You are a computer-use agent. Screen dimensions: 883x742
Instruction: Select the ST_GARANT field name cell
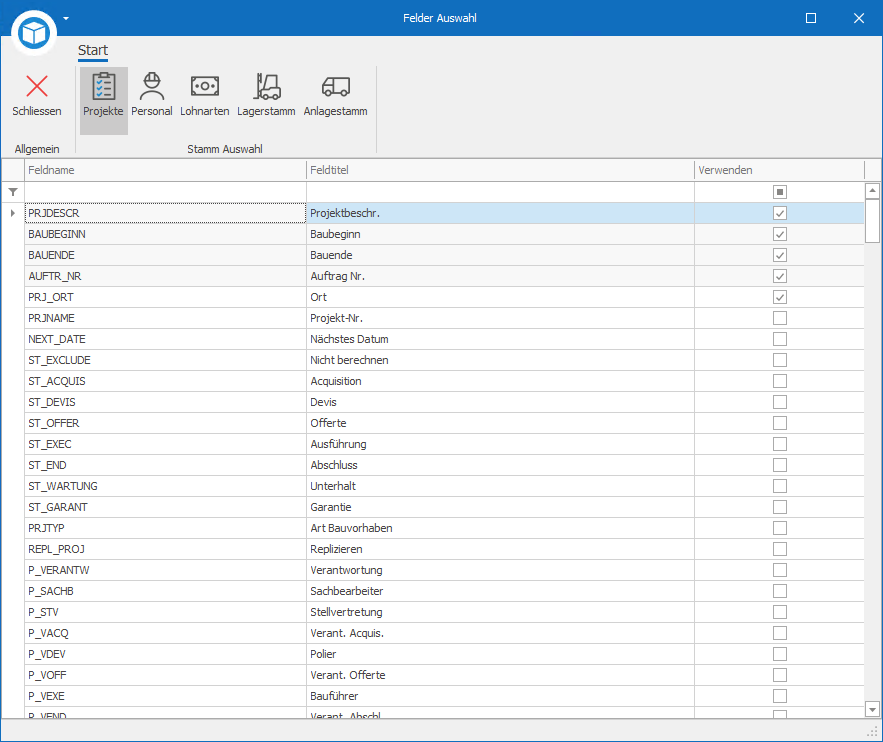[x=165, y=507]
